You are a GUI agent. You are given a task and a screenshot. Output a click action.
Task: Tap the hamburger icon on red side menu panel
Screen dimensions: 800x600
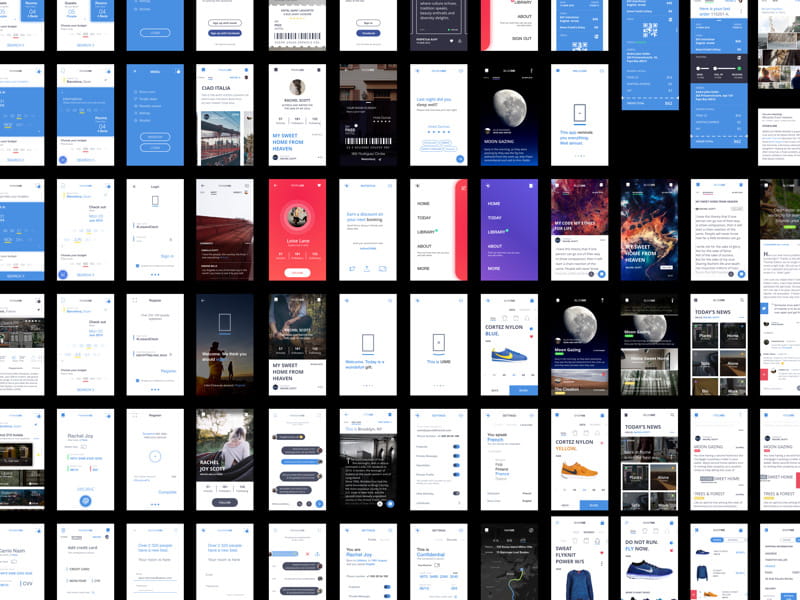(x=461, y=186)
